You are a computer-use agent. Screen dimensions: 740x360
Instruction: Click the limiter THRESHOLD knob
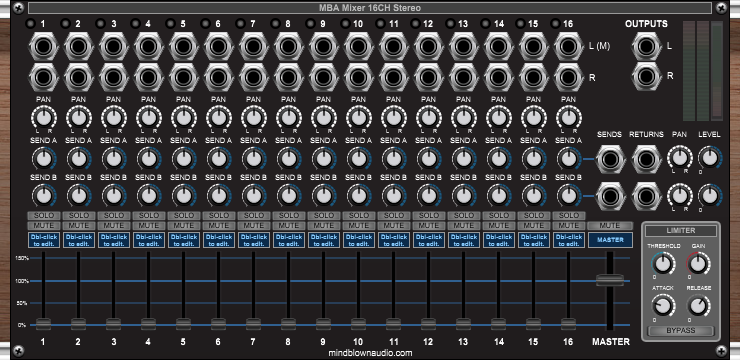click(x=663, y=264)
